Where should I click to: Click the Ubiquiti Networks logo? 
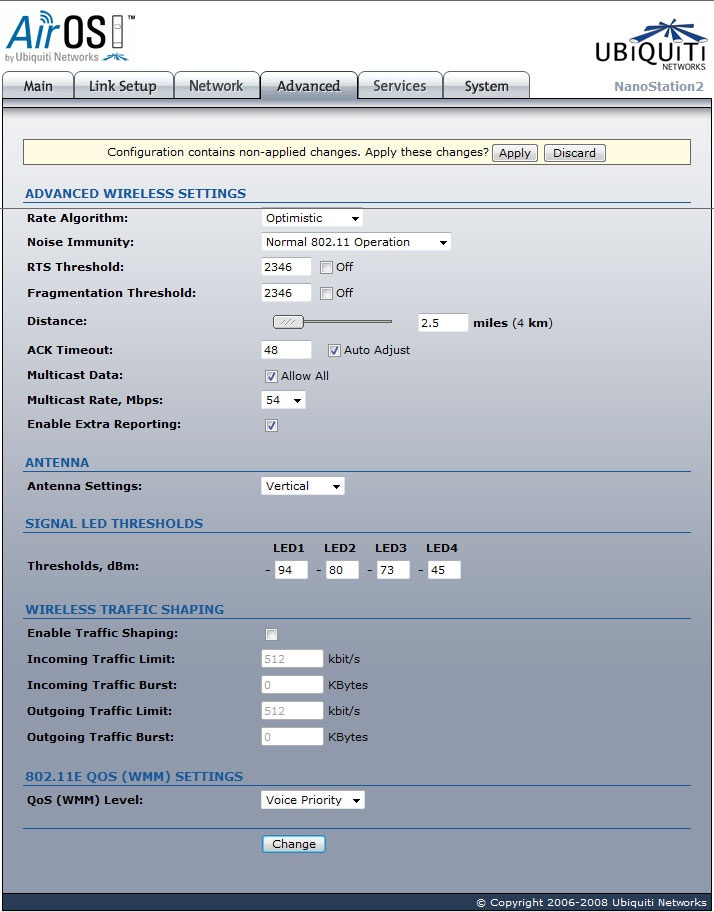[649, 45]
